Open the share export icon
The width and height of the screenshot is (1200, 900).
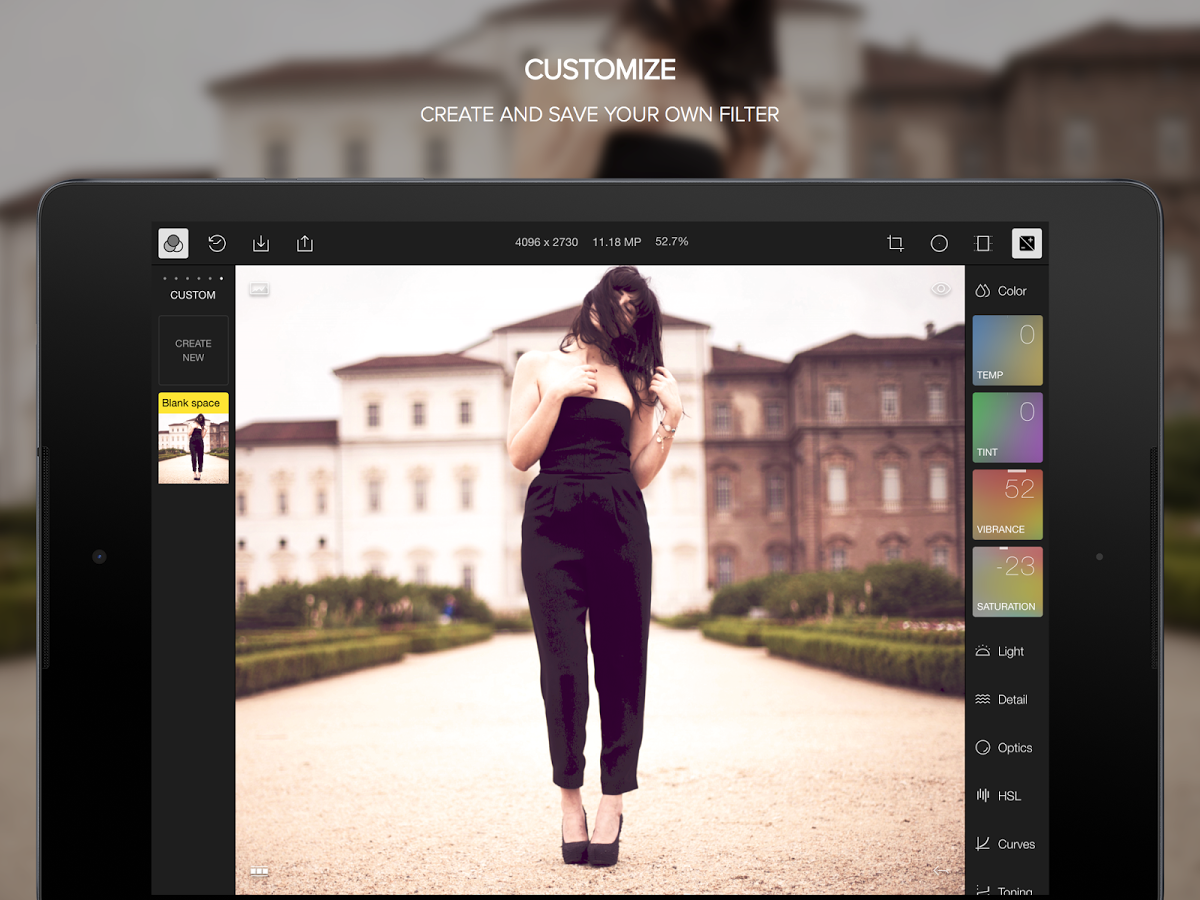(305, 243)
